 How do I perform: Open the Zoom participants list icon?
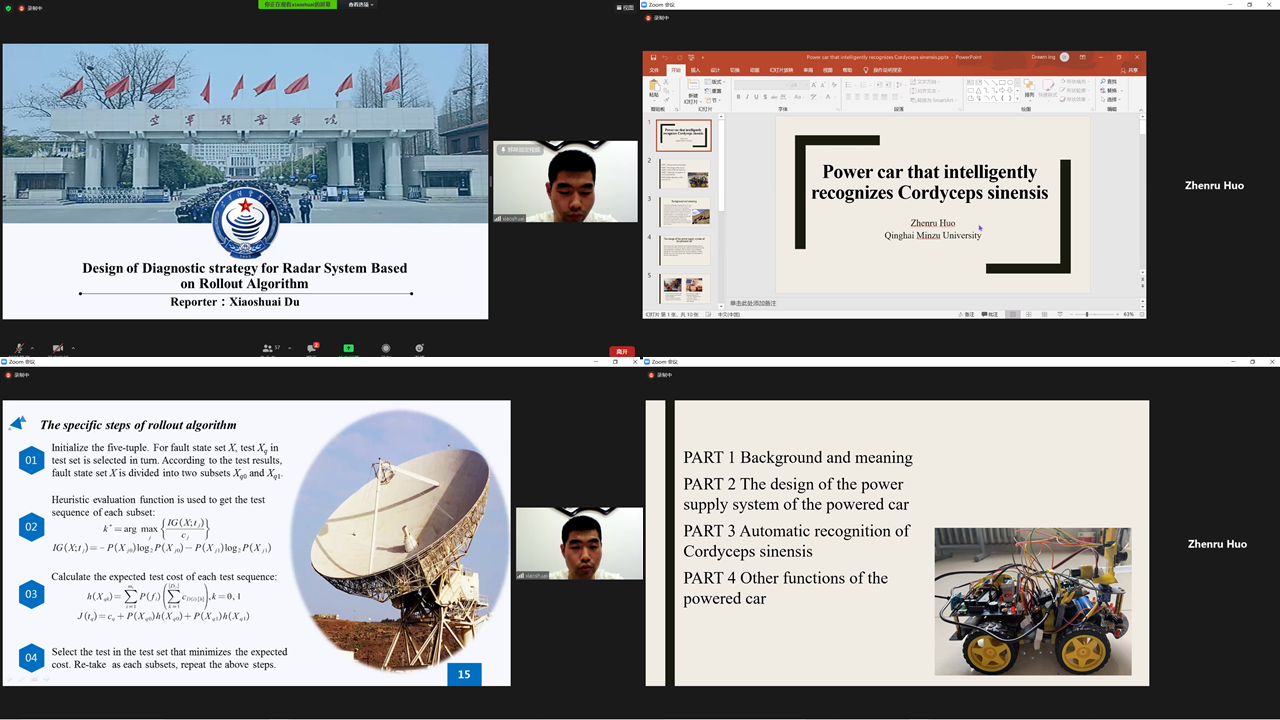[267, 348]
